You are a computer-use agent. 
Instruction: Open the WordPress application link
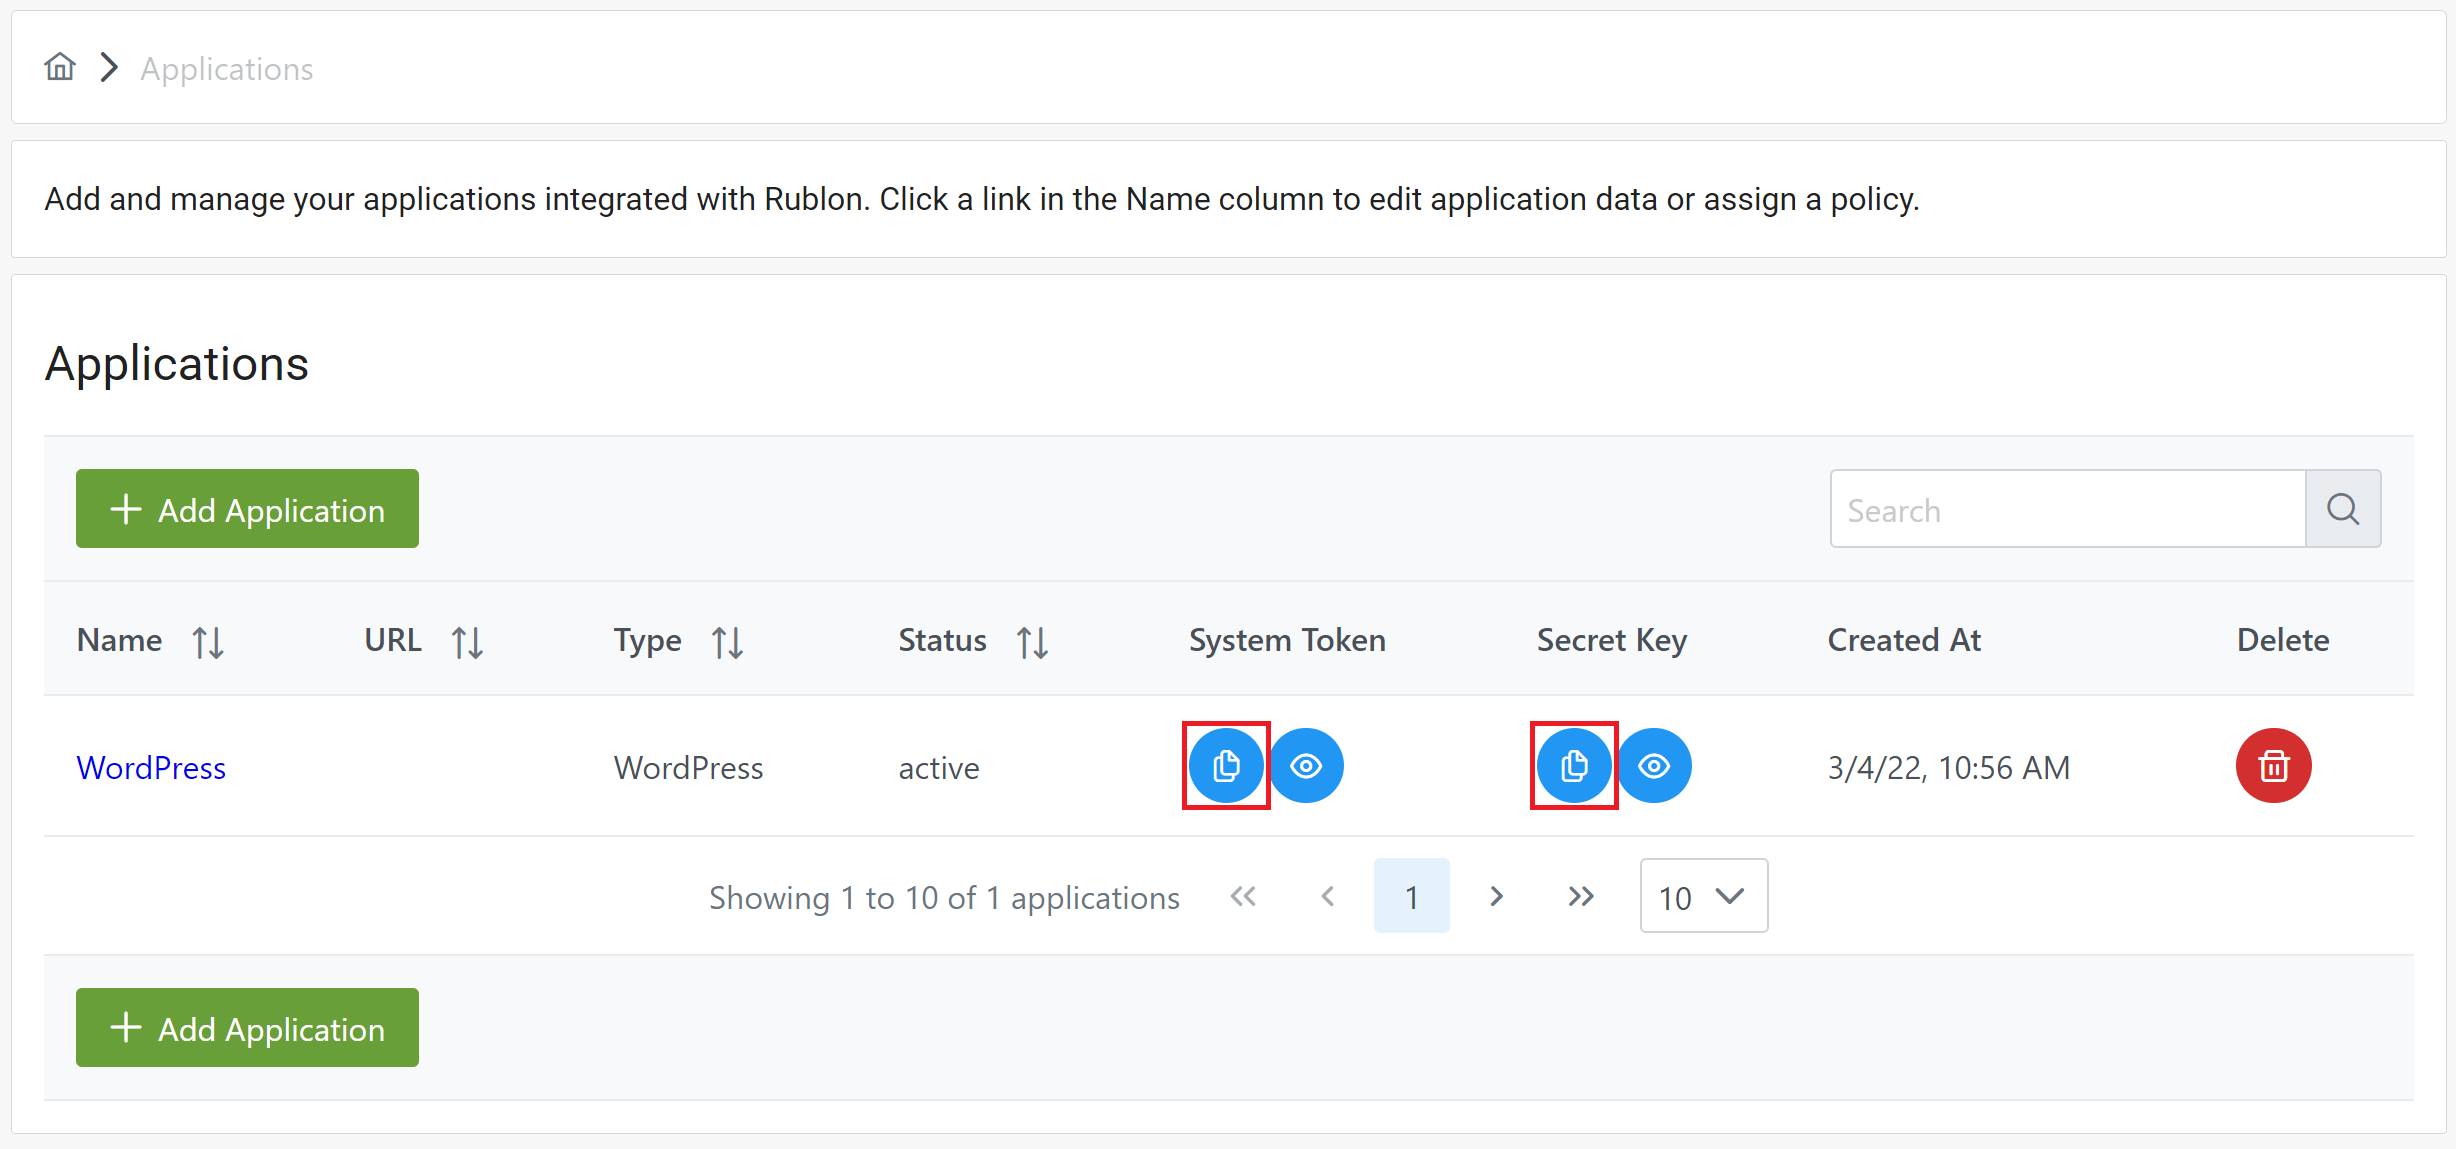151,768
